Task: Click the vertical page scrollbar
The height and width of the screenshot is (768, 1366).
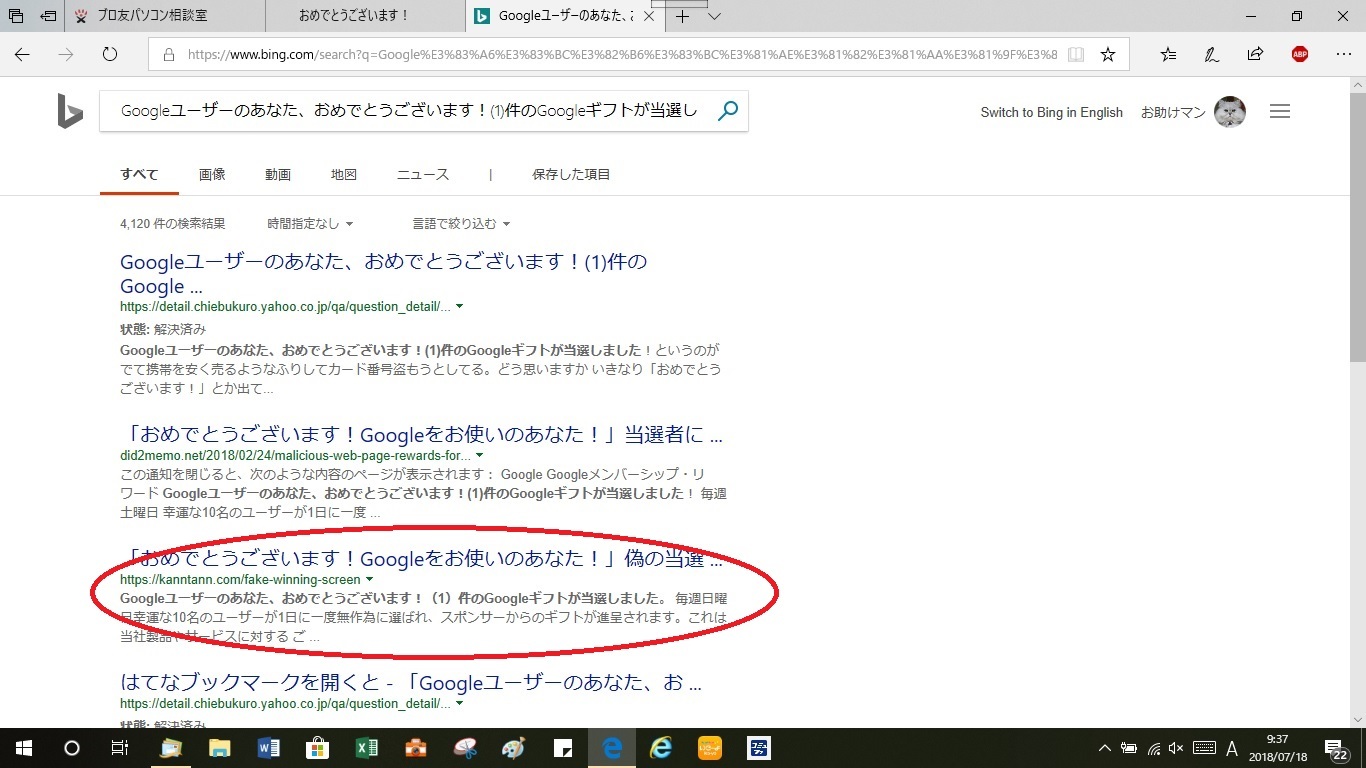Action: pyautogui.click(x=1357, y=228)
